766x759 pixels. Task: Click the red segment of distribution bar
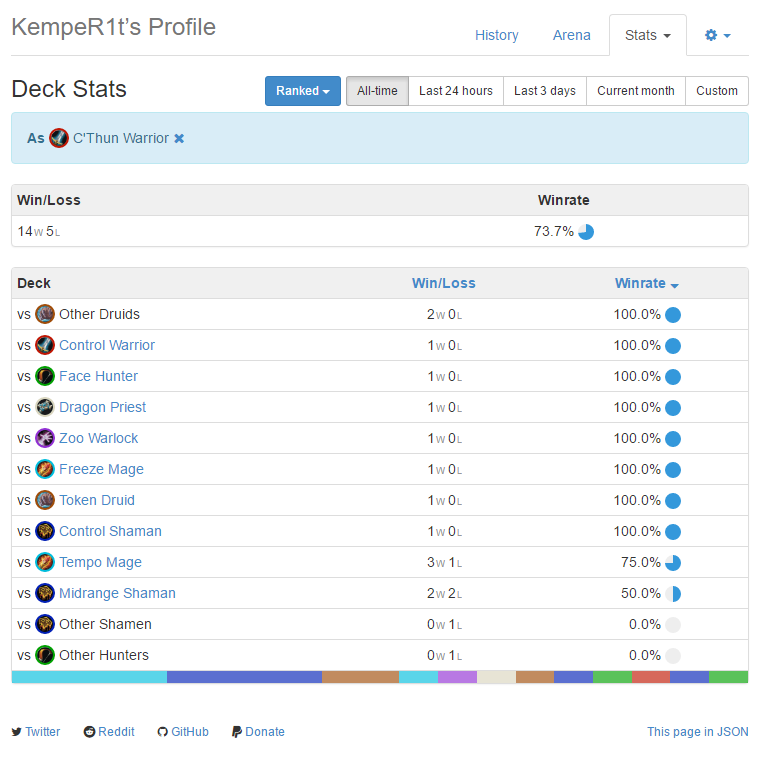pyautogui.click(x=651, y=677)
